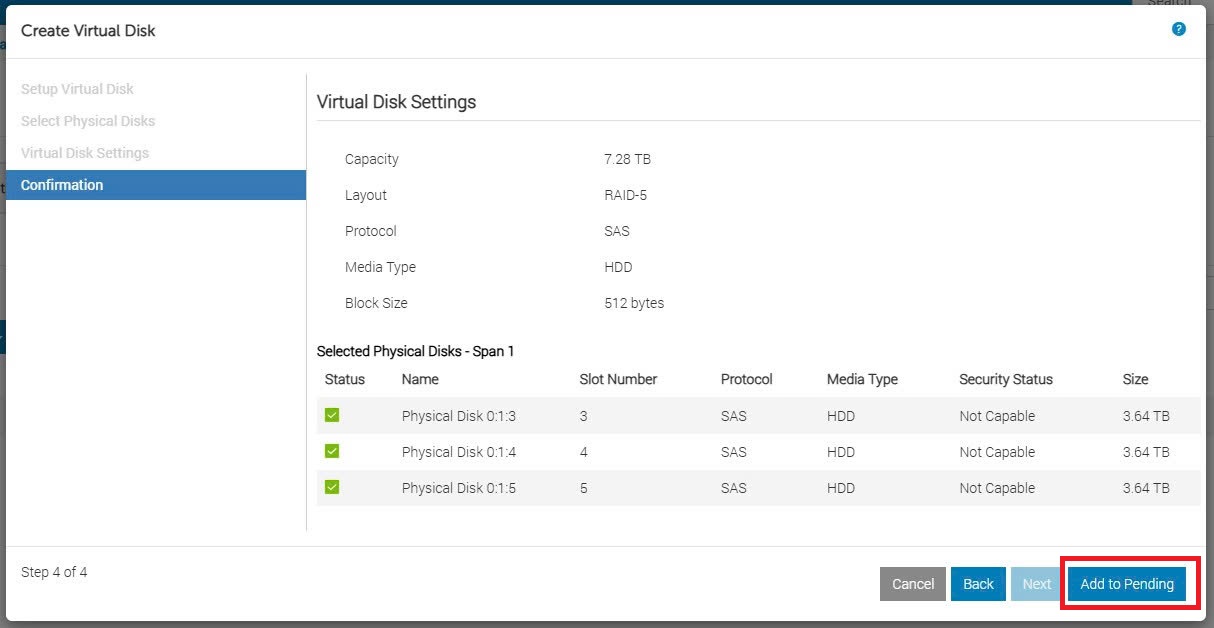The width and height of the screenshot is (1214, 628).
Task: Select the Confirmation step in sidebar
Action: [x=62, y=185]
